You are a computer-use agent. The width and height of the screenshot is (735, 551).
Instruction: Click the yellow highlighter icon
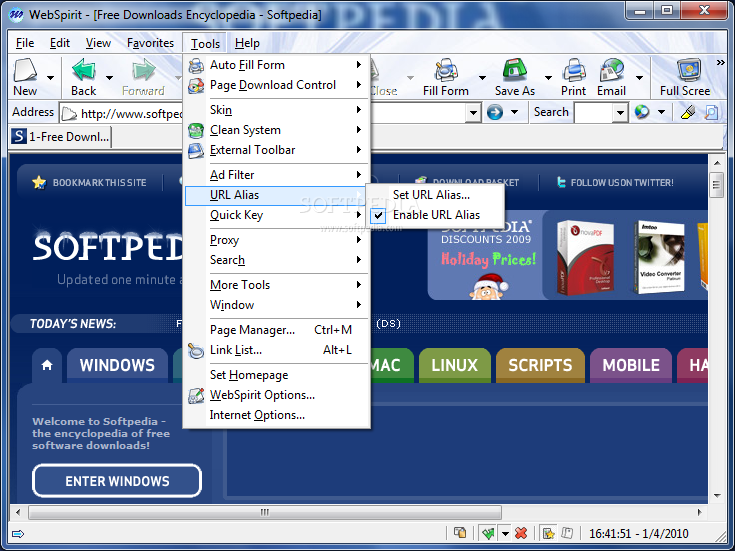687,112
